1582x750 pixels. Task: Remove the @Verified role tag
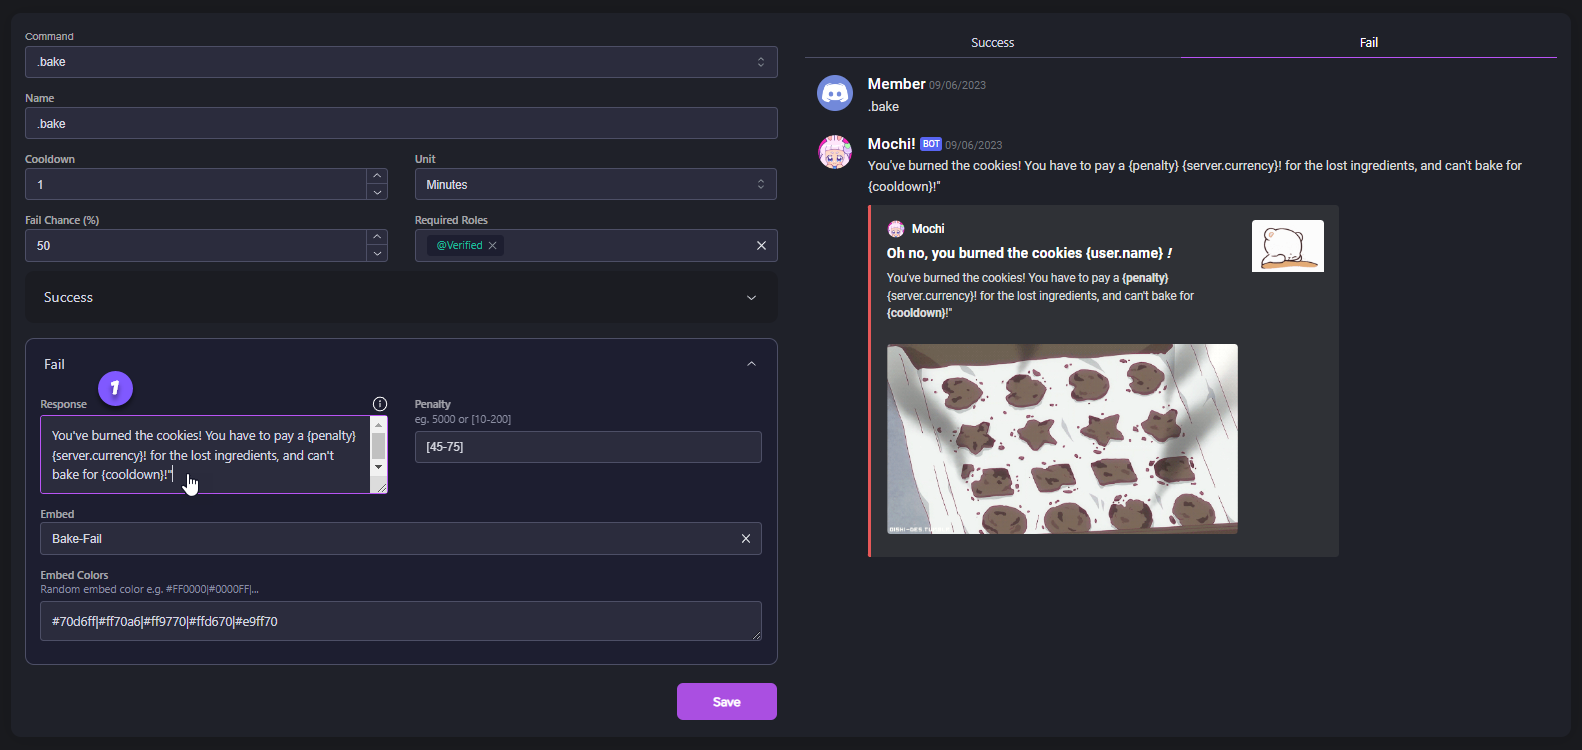pyautogui.click(x=492, y=246)
